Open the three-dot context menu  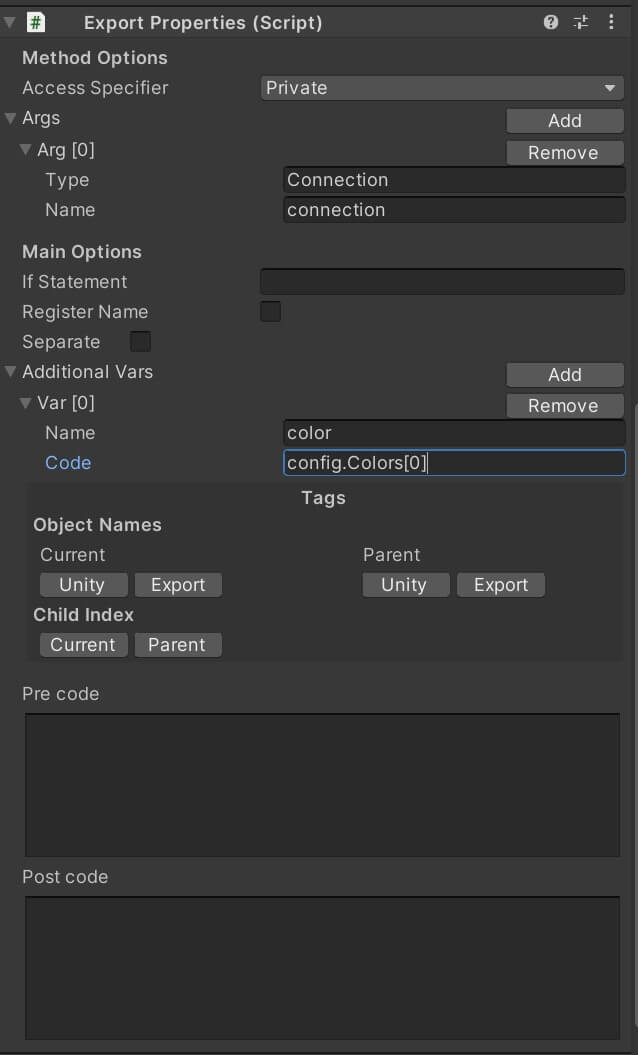[611, 21]
